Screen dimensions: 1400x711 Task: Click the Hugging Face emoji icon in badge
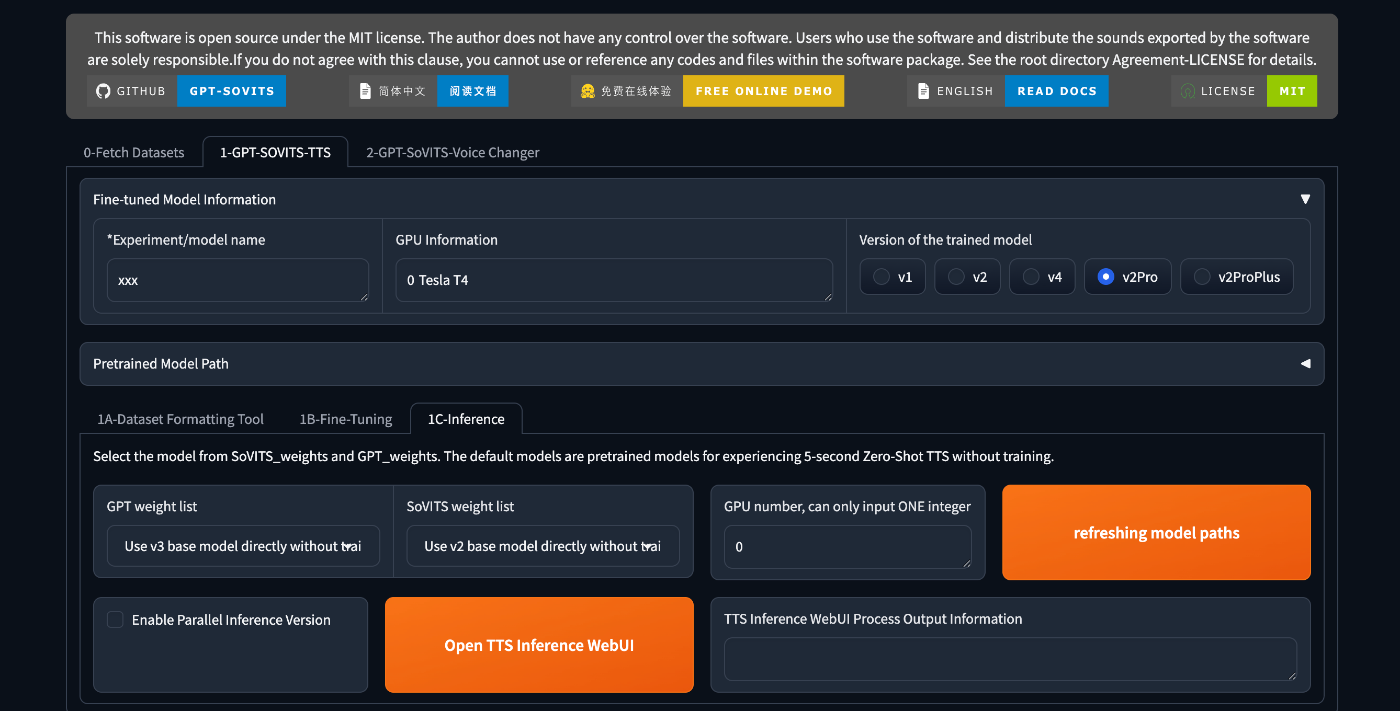click(x=588, y=91)
